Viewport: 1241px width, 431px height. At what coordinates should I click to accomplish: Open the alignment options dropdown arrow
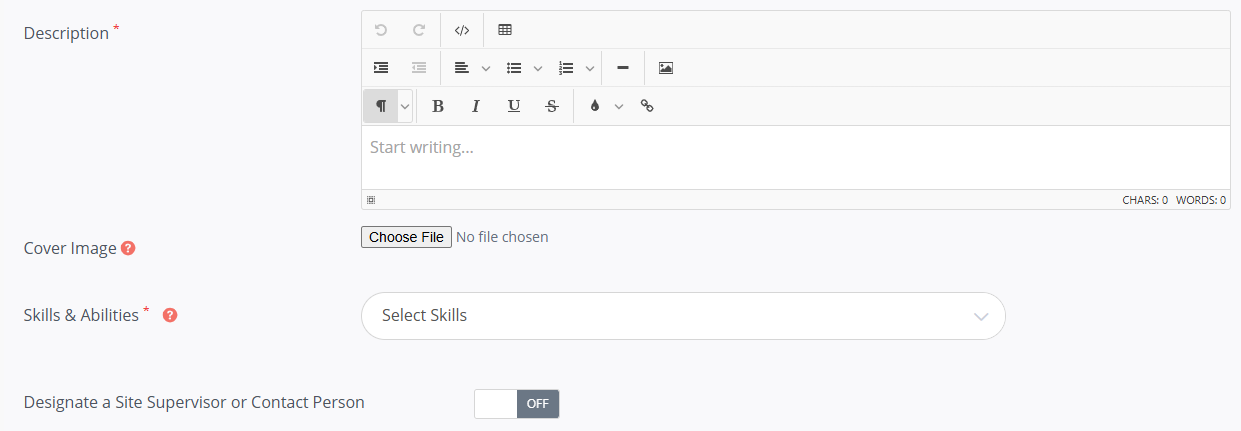(x=486, y=69)
